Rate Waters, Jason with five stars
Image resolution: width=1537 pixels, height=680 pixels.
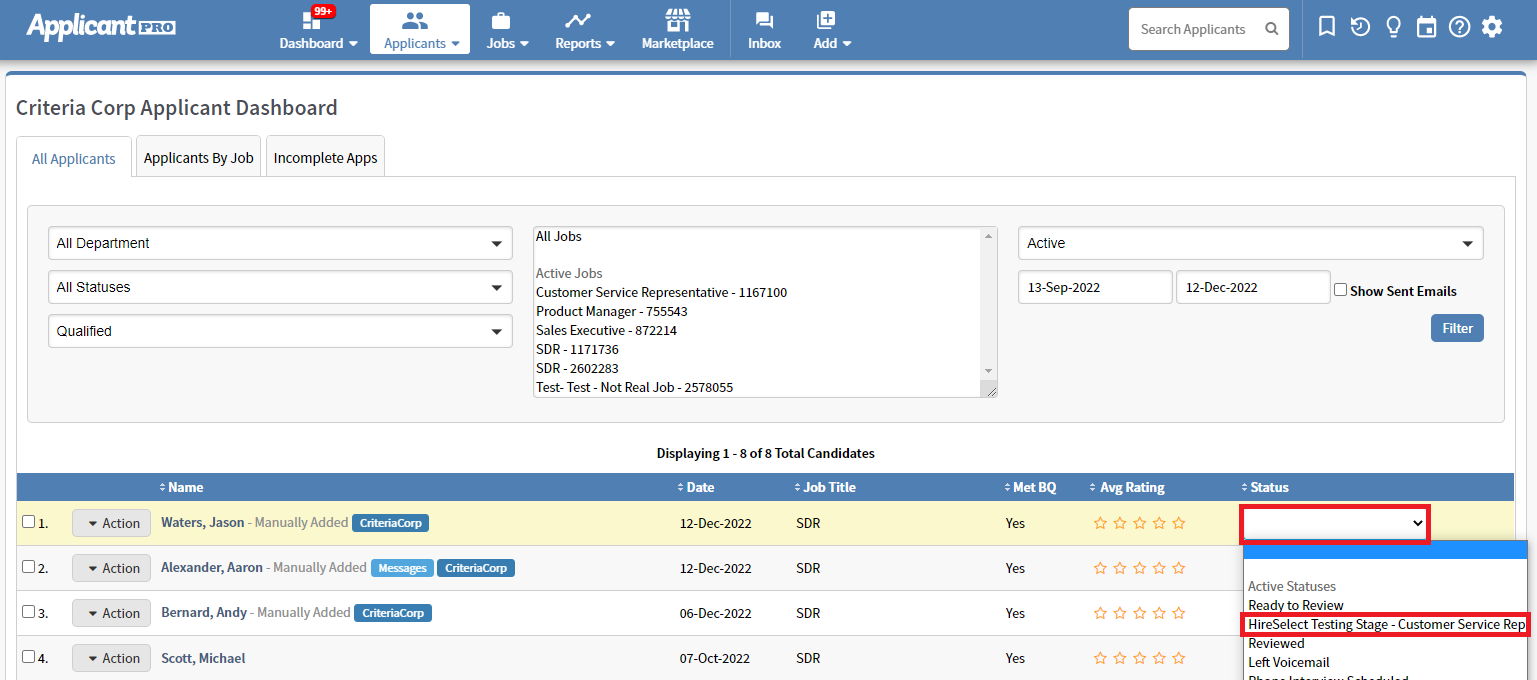(1179, 523)
